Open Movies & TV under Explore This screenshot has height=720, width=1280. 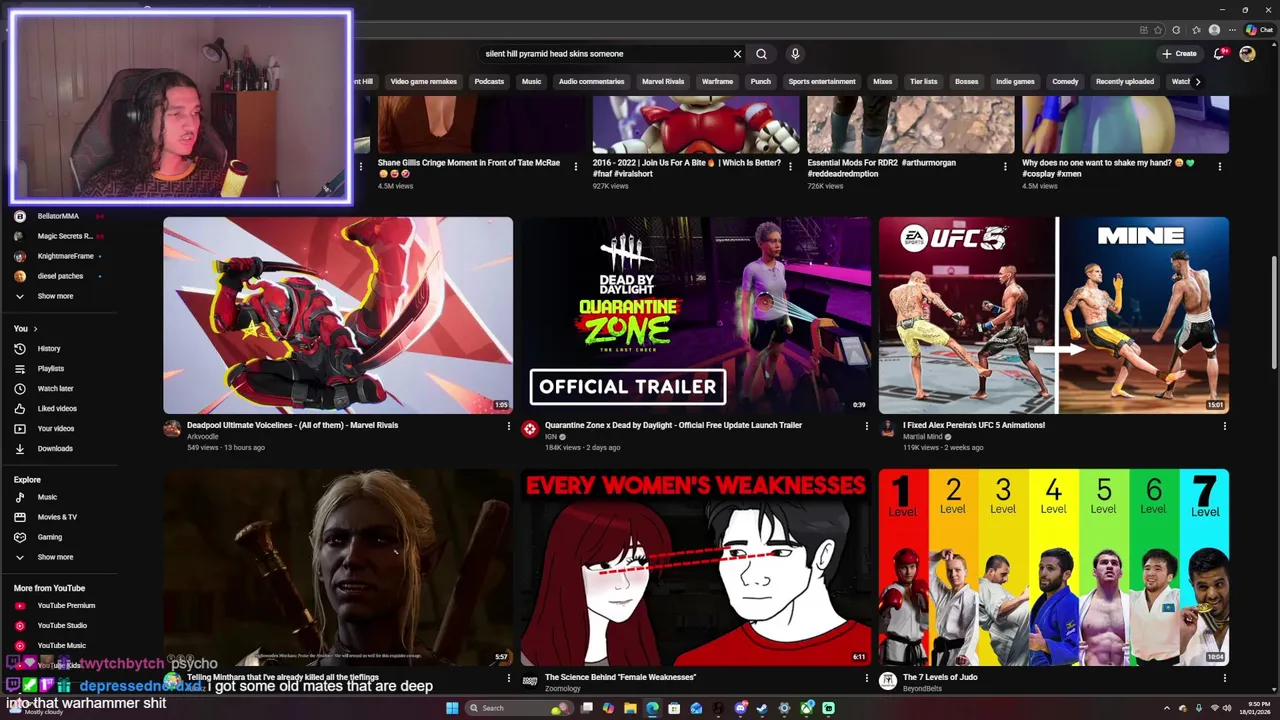tap(57, 517)
